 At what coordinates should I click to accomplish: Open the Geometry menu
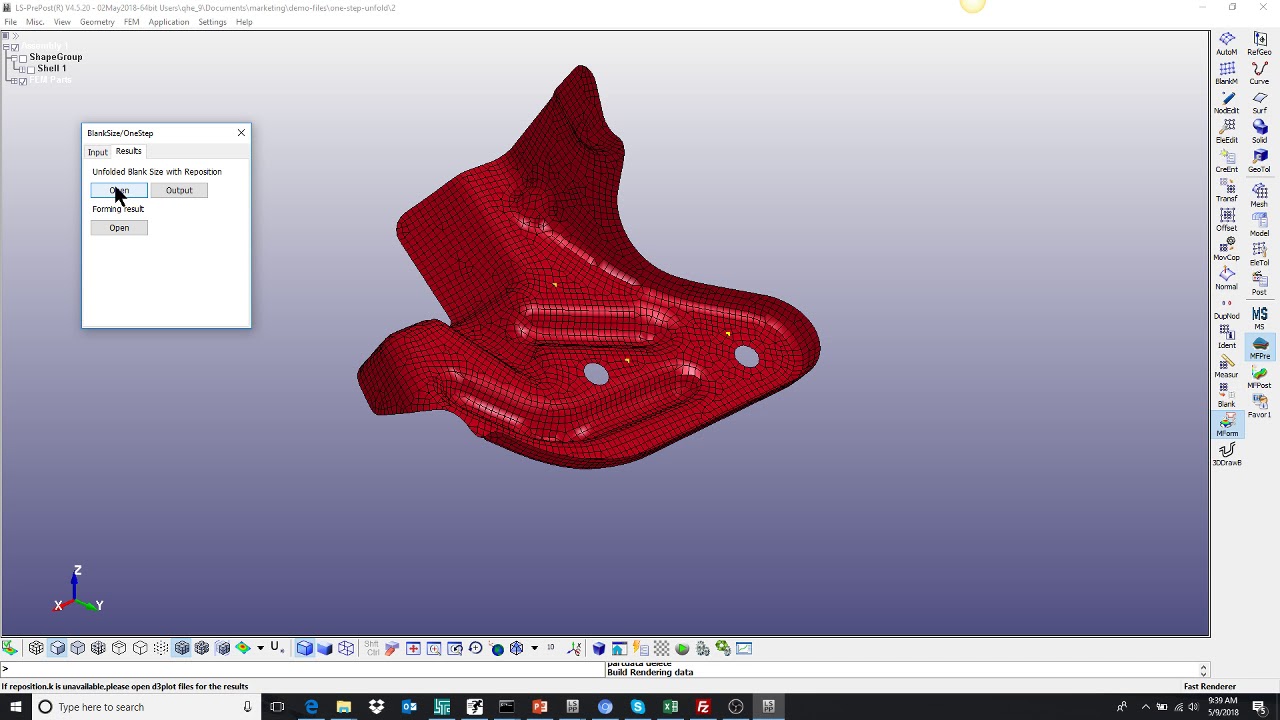pos(97,22)
